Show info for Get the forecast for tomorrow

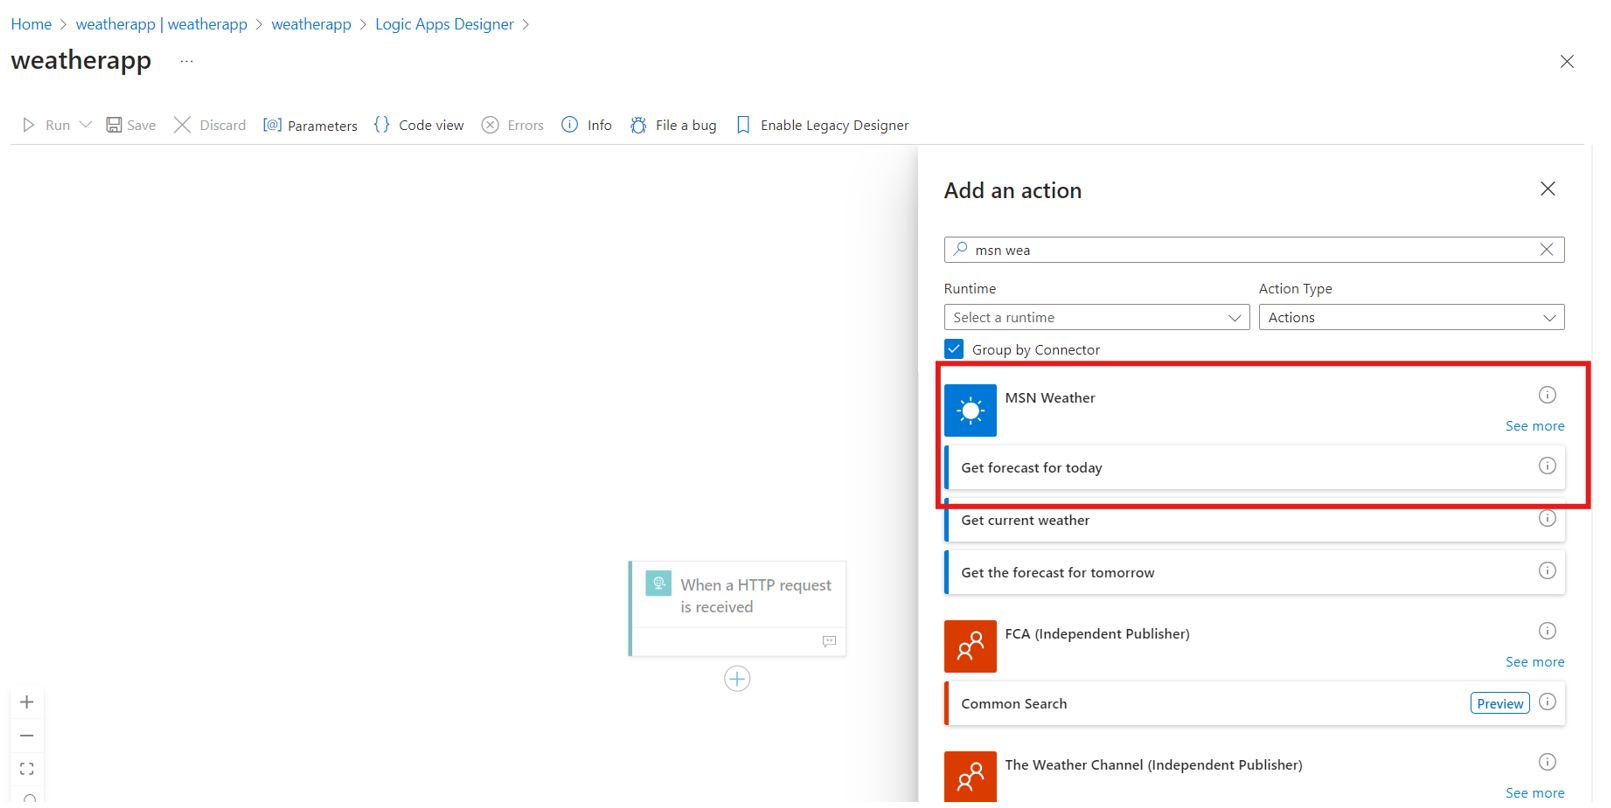coord(1548,571)
